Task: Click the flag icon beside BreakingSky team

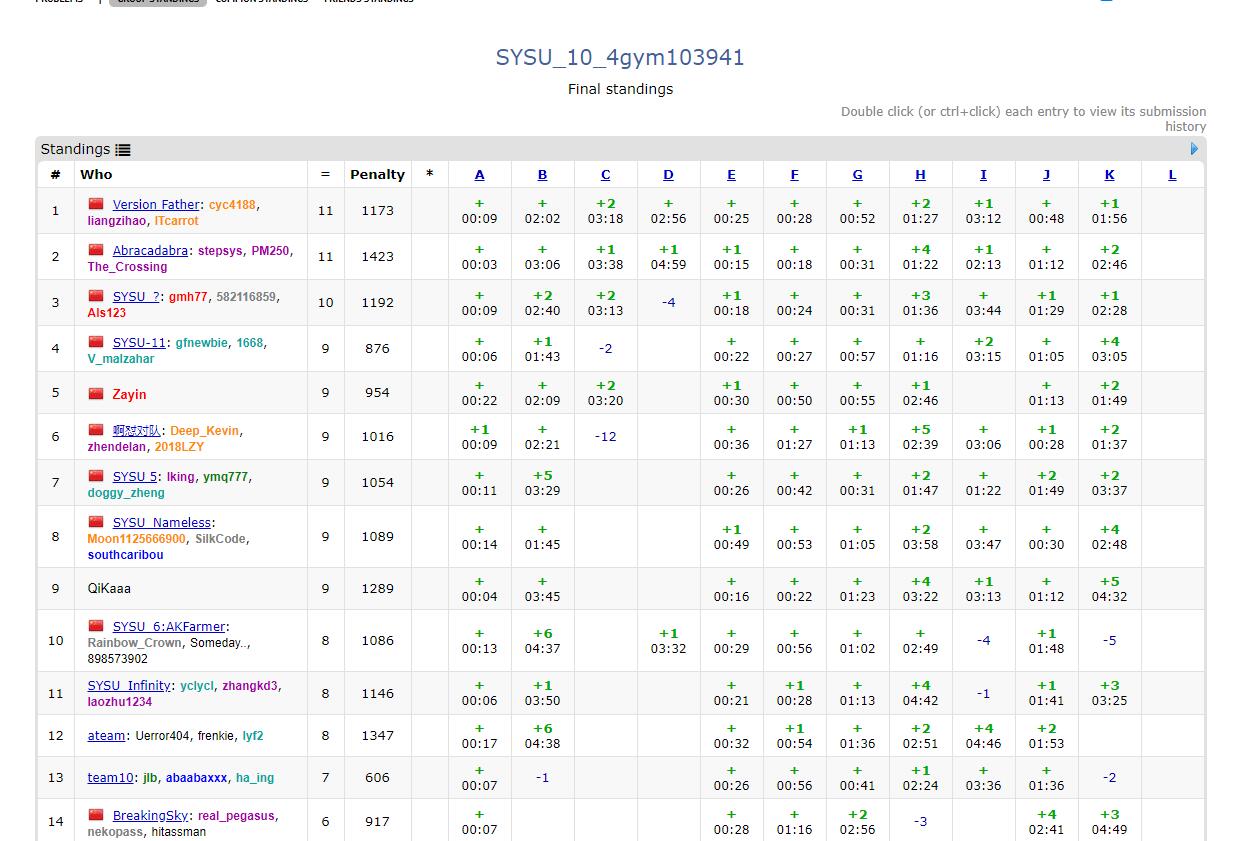Action: coord(96,815)
